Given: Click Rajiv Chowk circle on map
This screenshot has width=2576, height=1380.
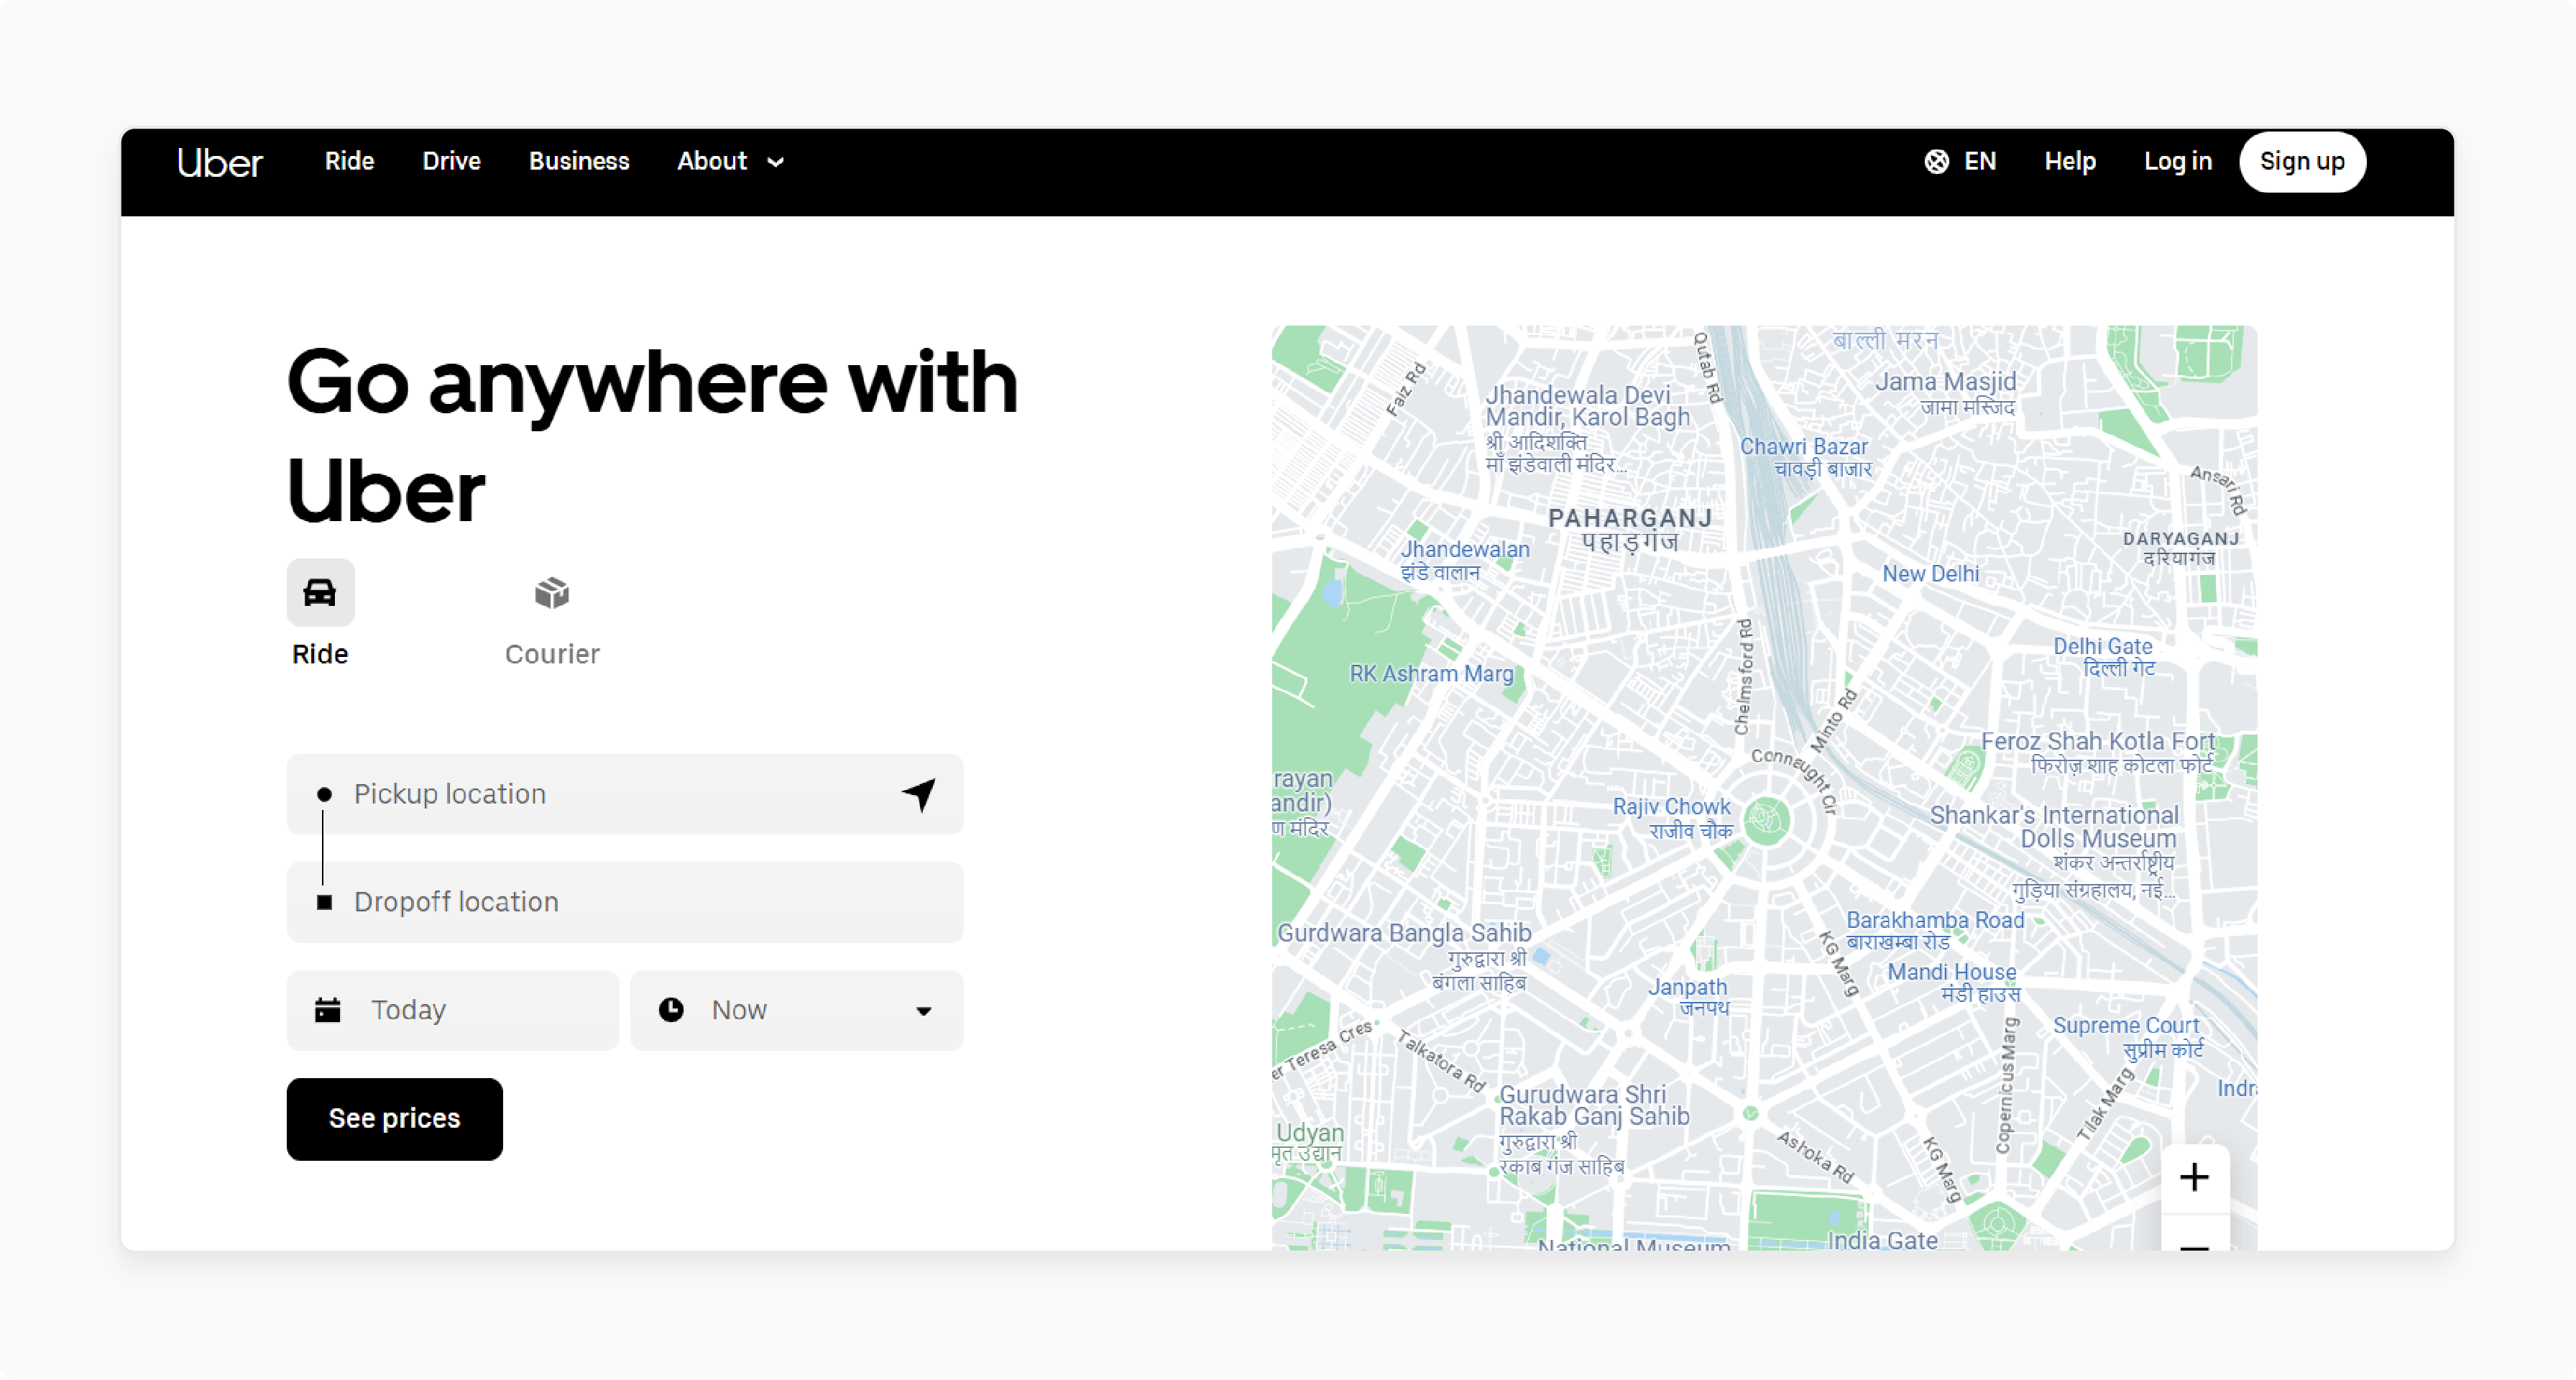Looking at the screenshot, I should click(x=1767, y=820).
